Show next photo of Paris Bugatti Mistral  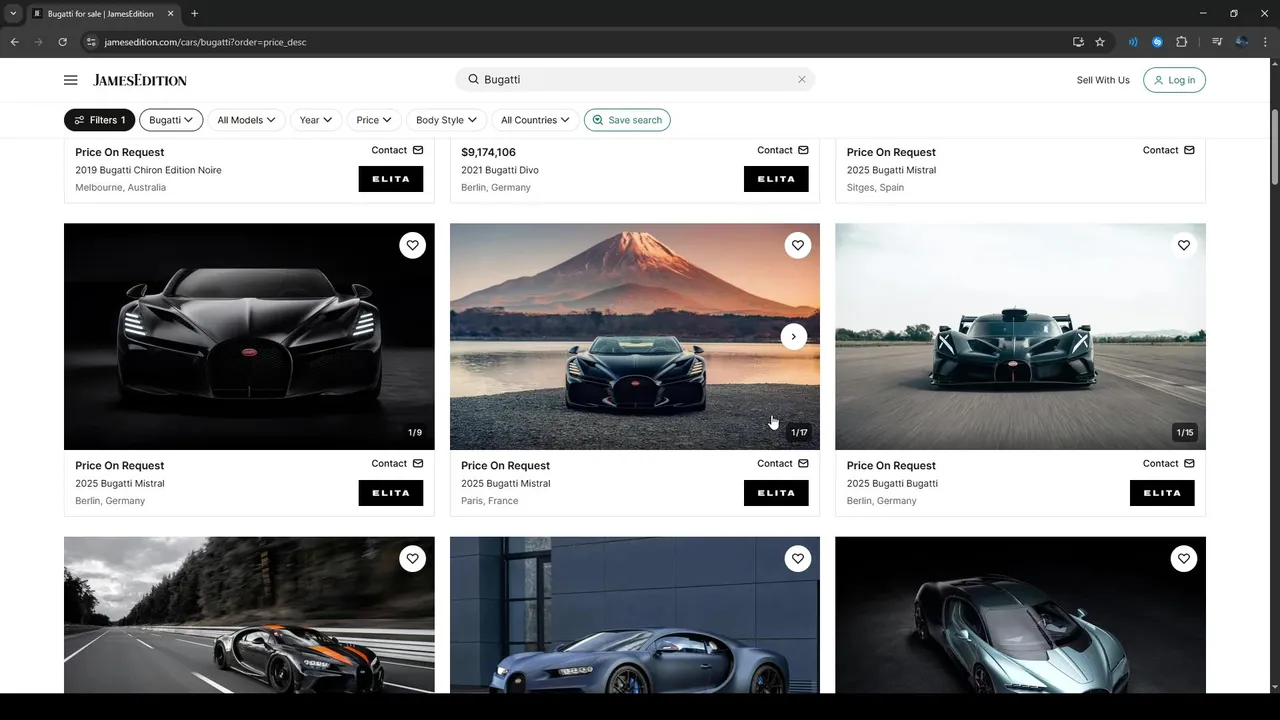point(793,336)
